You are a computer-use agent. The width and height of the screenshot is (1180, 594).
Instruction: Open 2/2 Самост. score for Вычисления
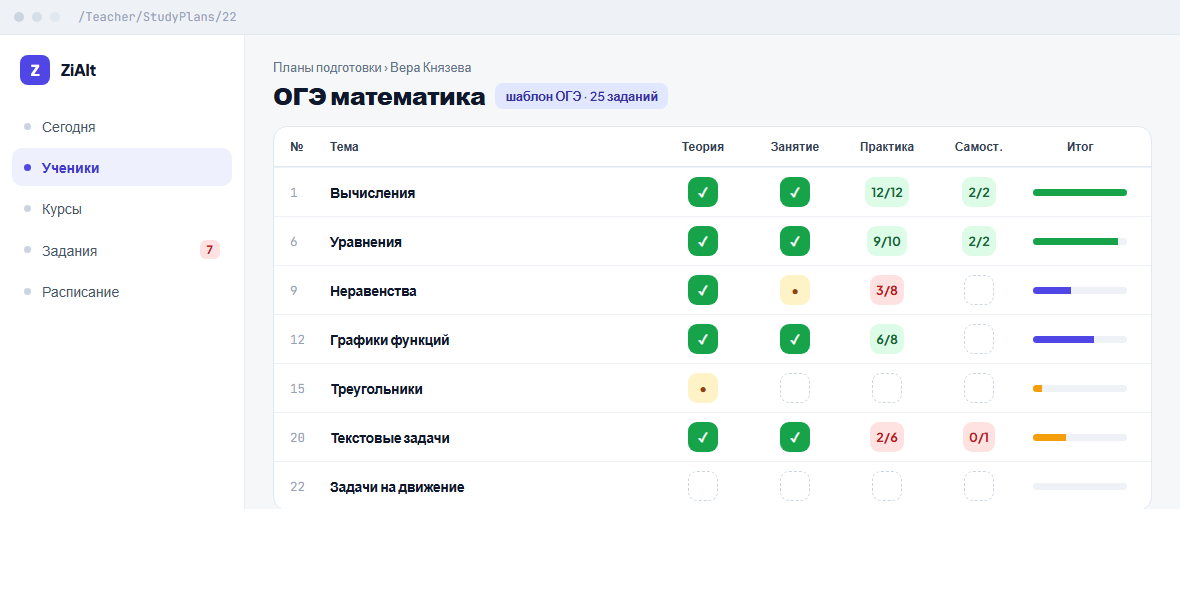click(979, 192)
